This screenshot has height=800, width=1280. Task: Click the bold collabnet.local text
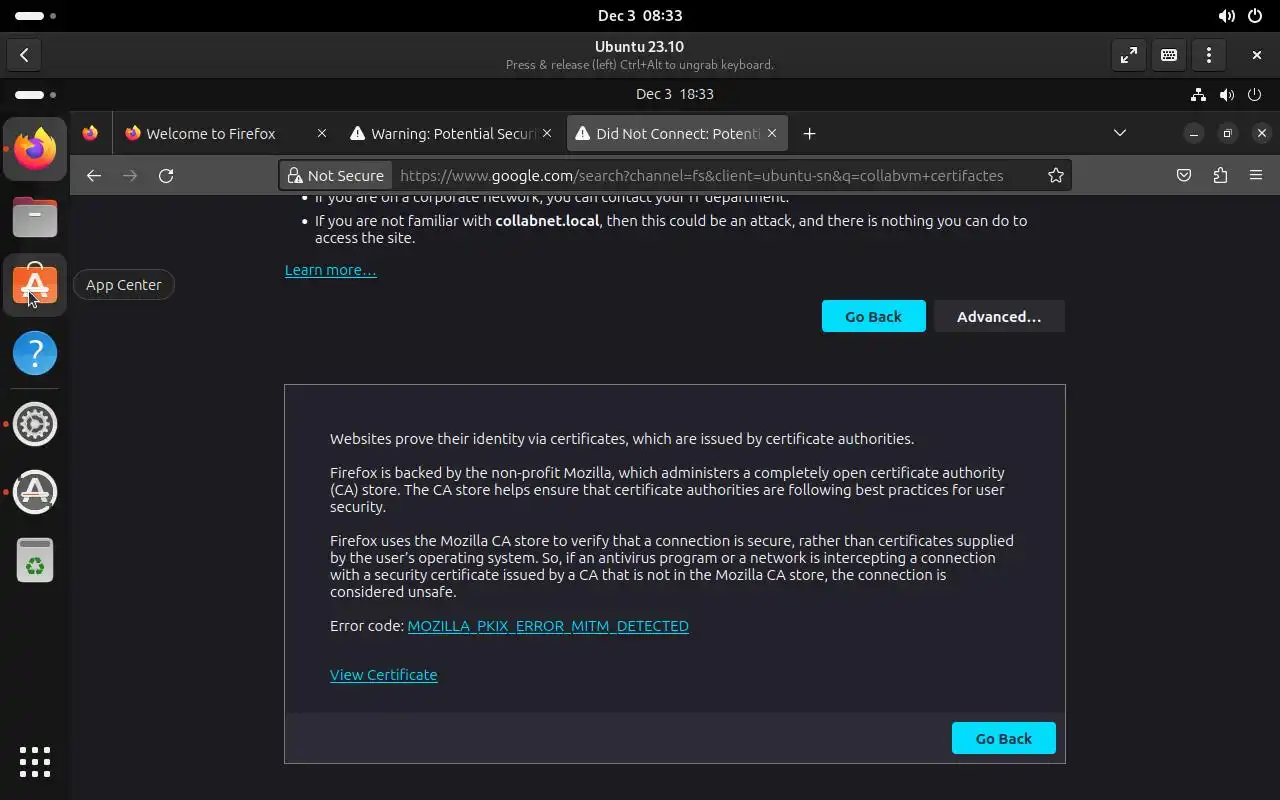click(547, 221)
